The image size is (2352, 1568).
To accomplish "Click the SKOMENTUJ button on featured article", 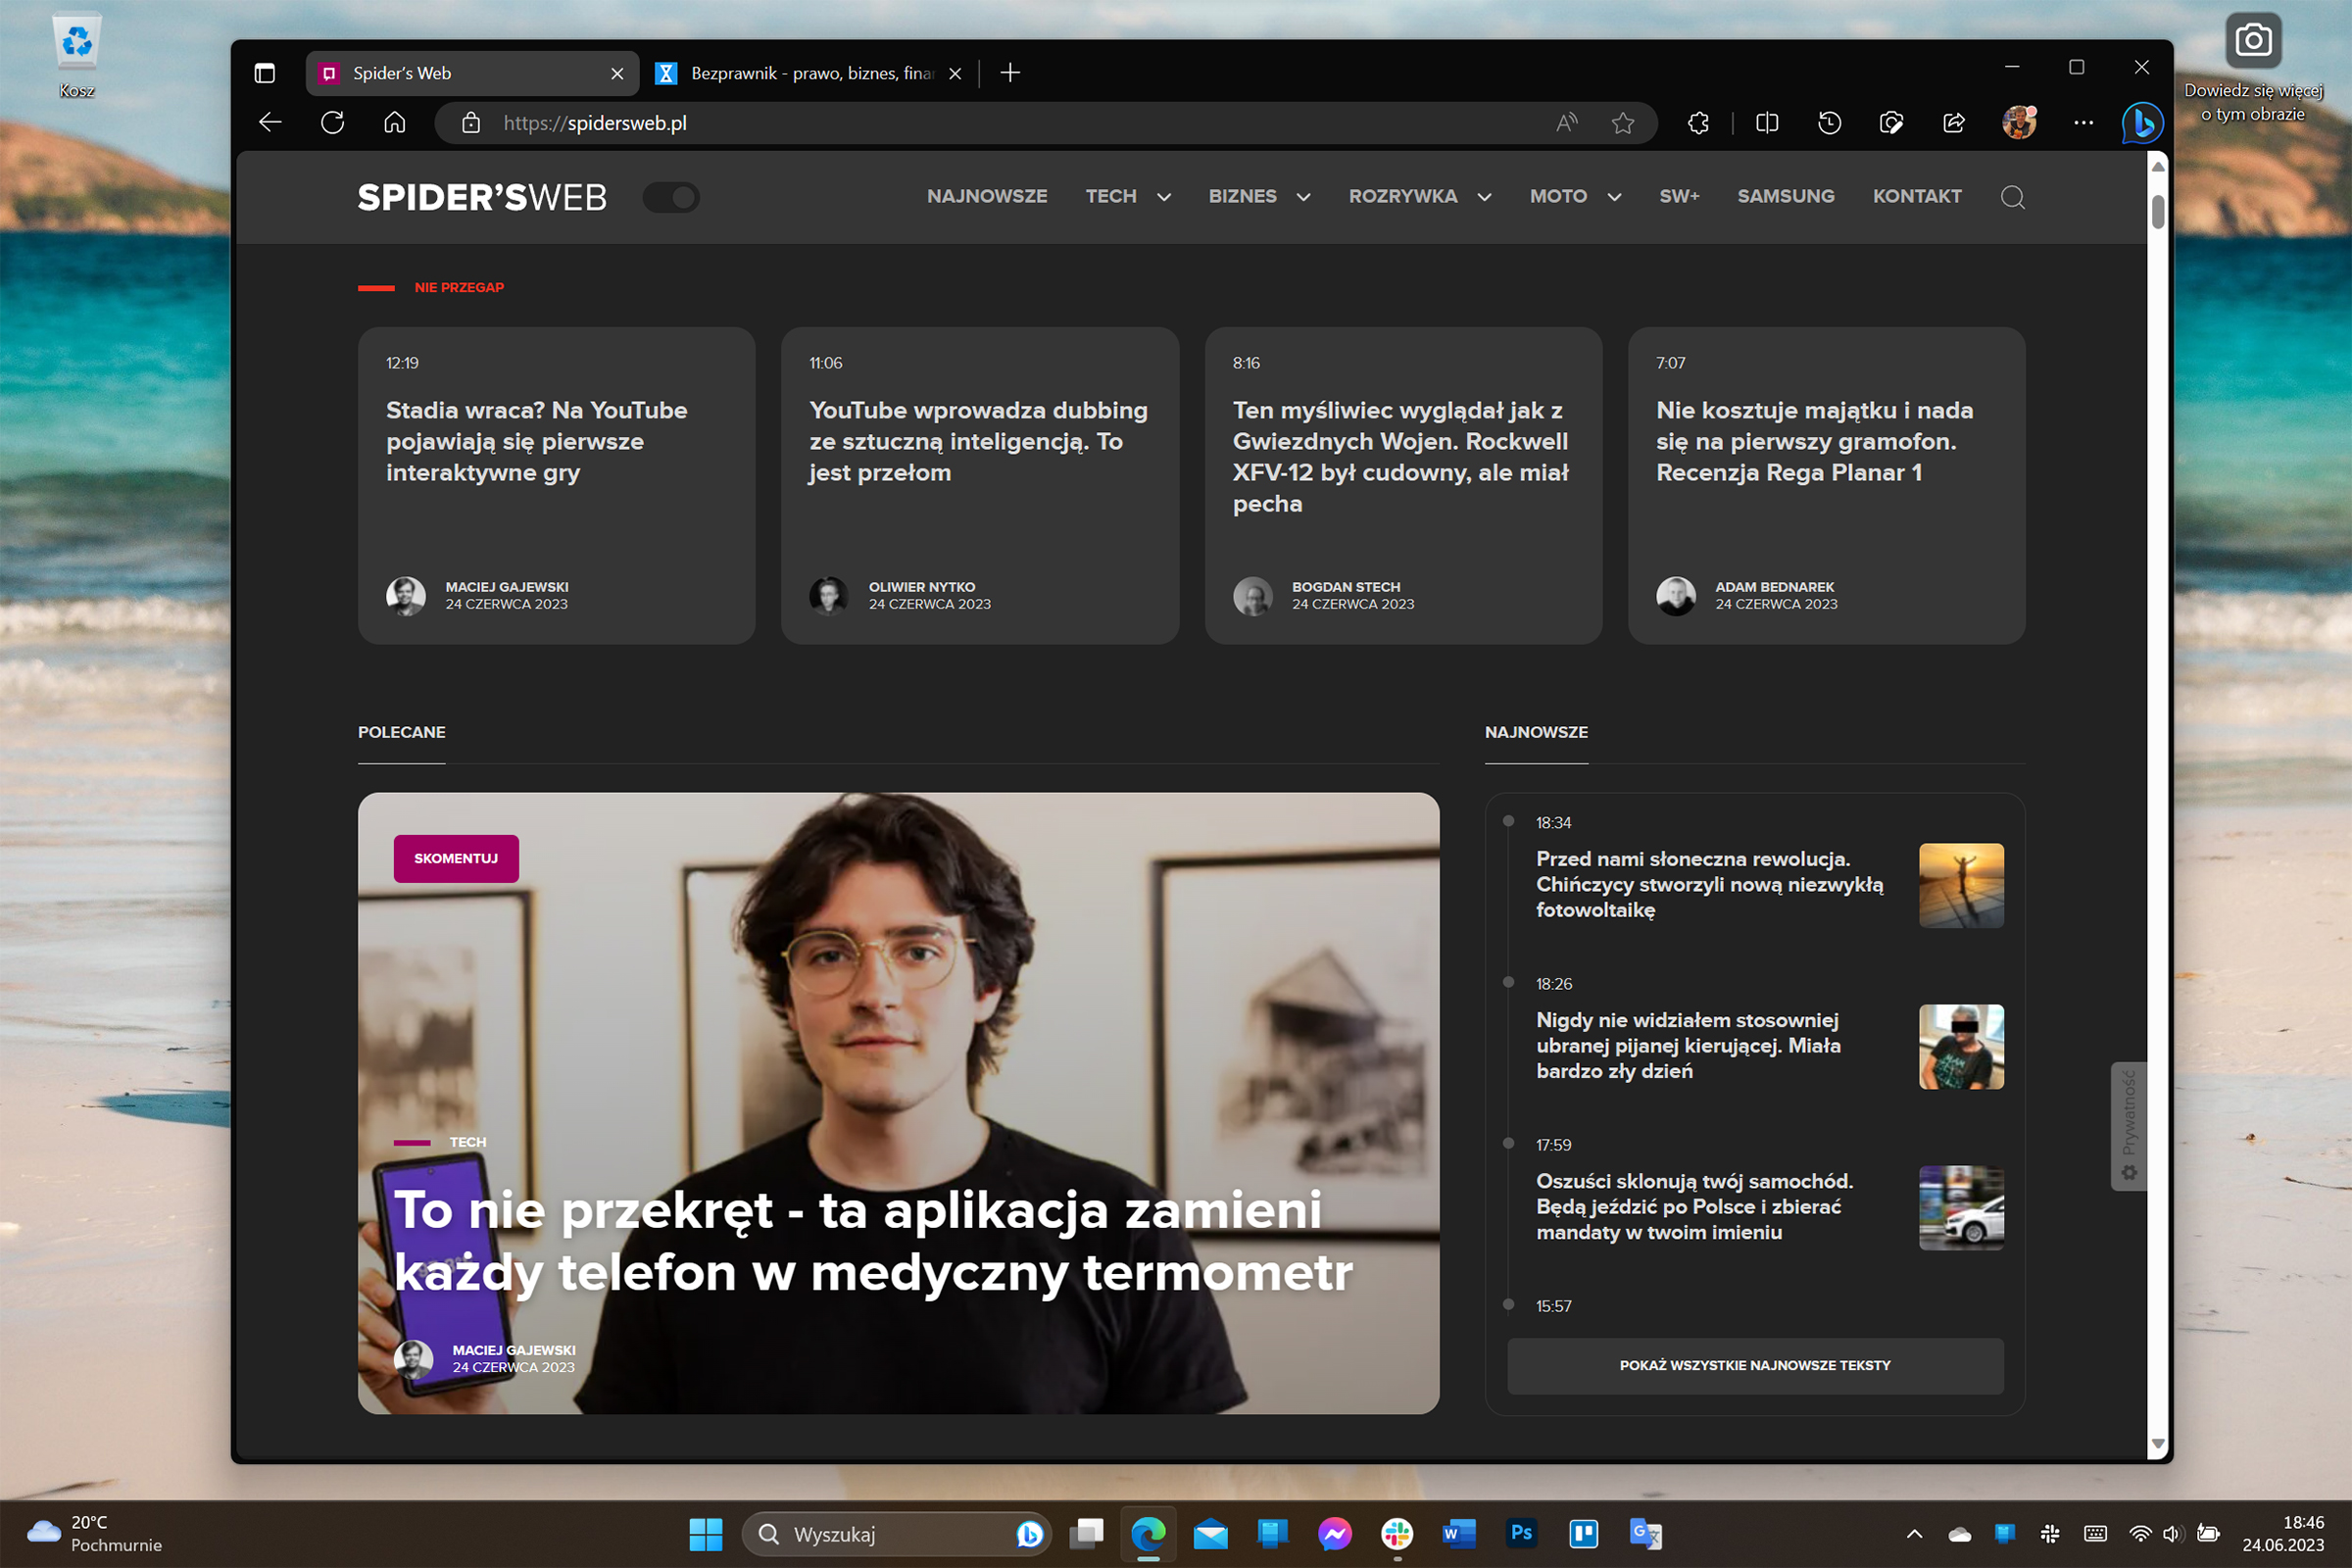I will (x=456, y=858).
